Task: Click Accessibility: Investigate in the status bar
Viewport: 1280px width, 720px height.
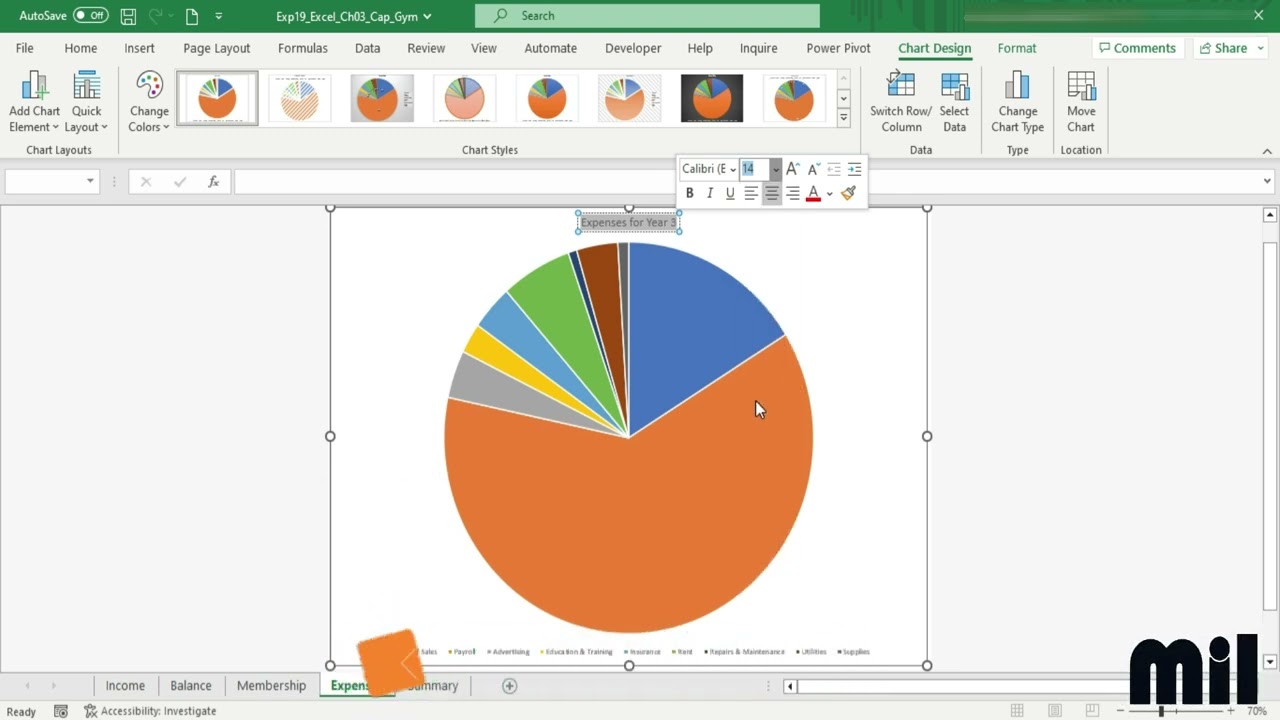Action: (150, 711)
